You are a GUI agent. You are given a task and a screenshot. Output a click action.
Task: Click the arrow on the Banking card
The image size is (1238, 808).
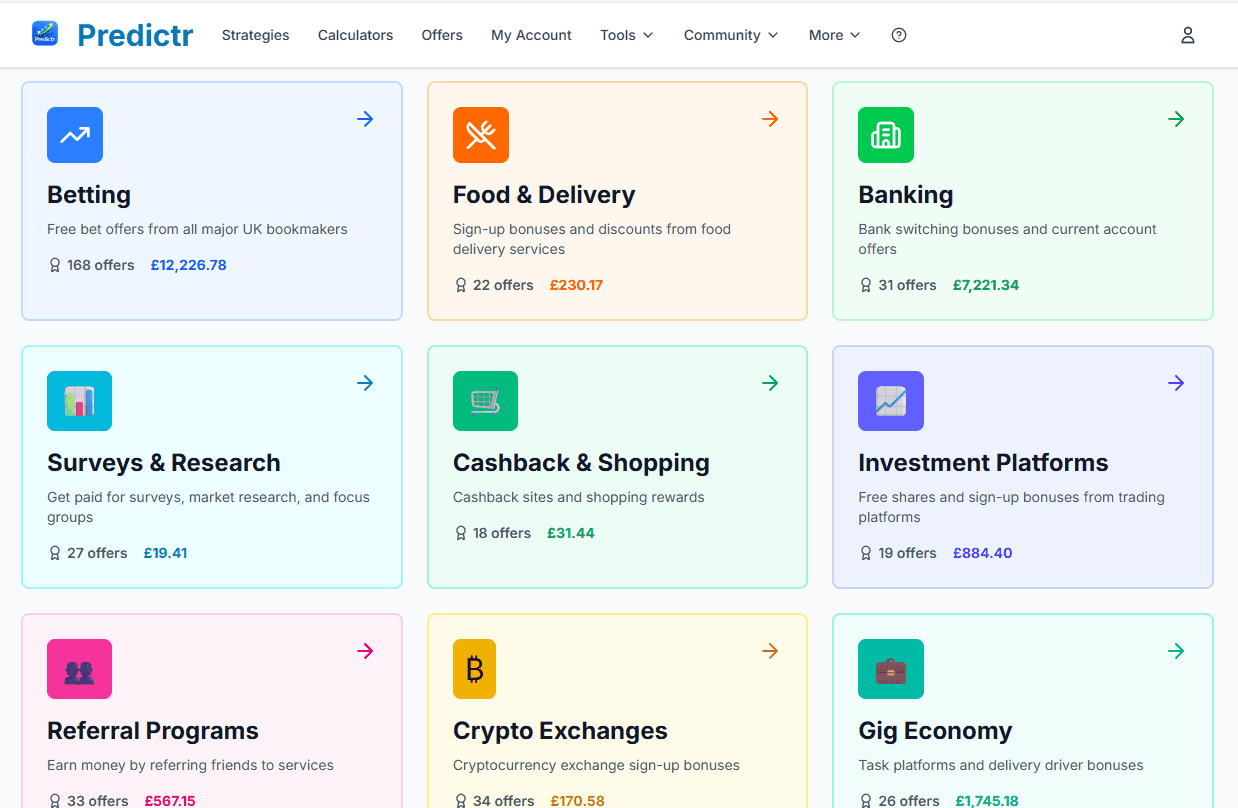click(1176, 119)
